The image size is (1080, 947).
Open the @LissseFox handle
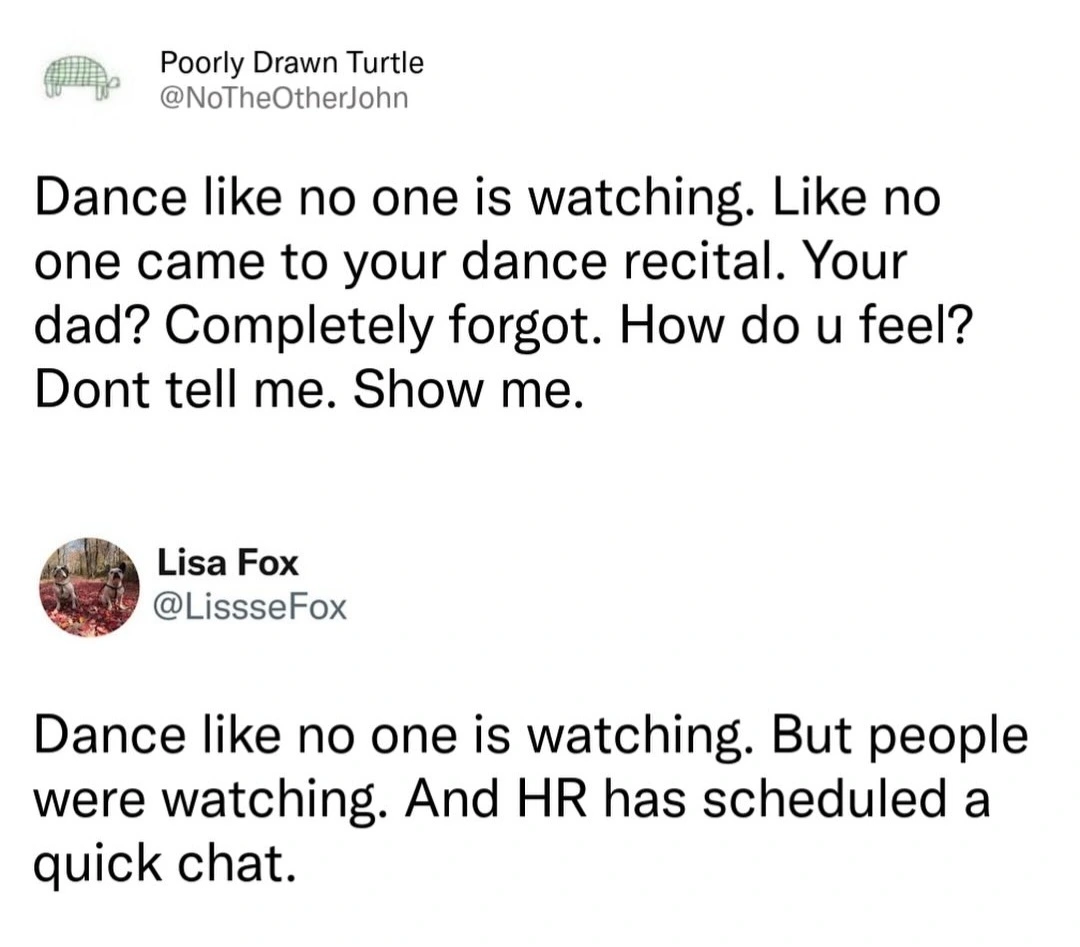[252, 607]
